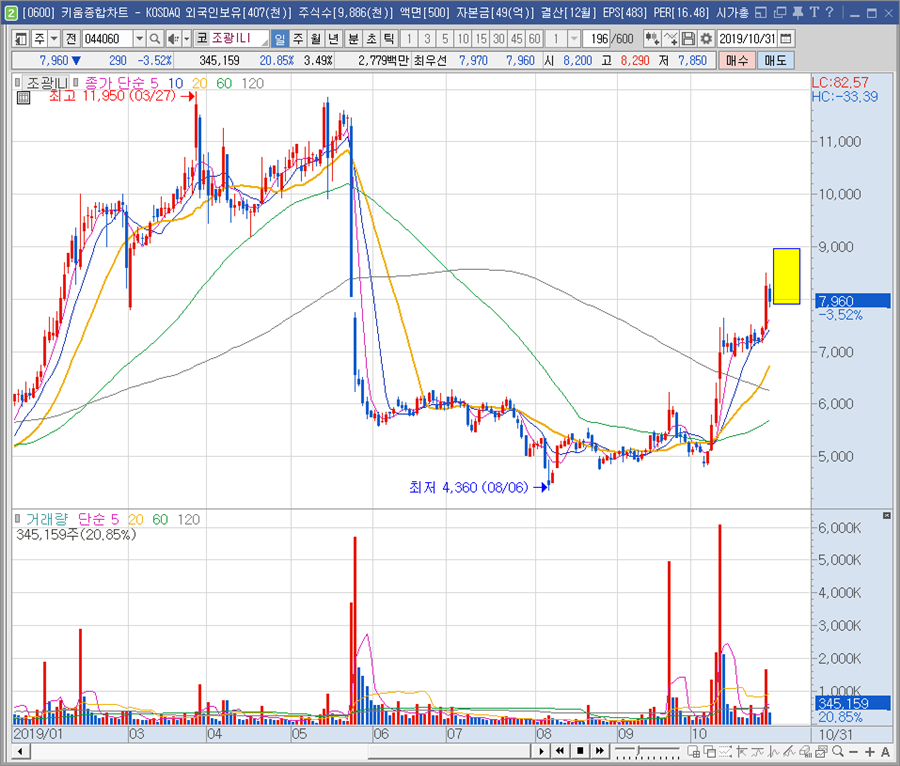Open the stock code dropdown arrow
Viewport: 900px width, 766px height.
point(139,39)
